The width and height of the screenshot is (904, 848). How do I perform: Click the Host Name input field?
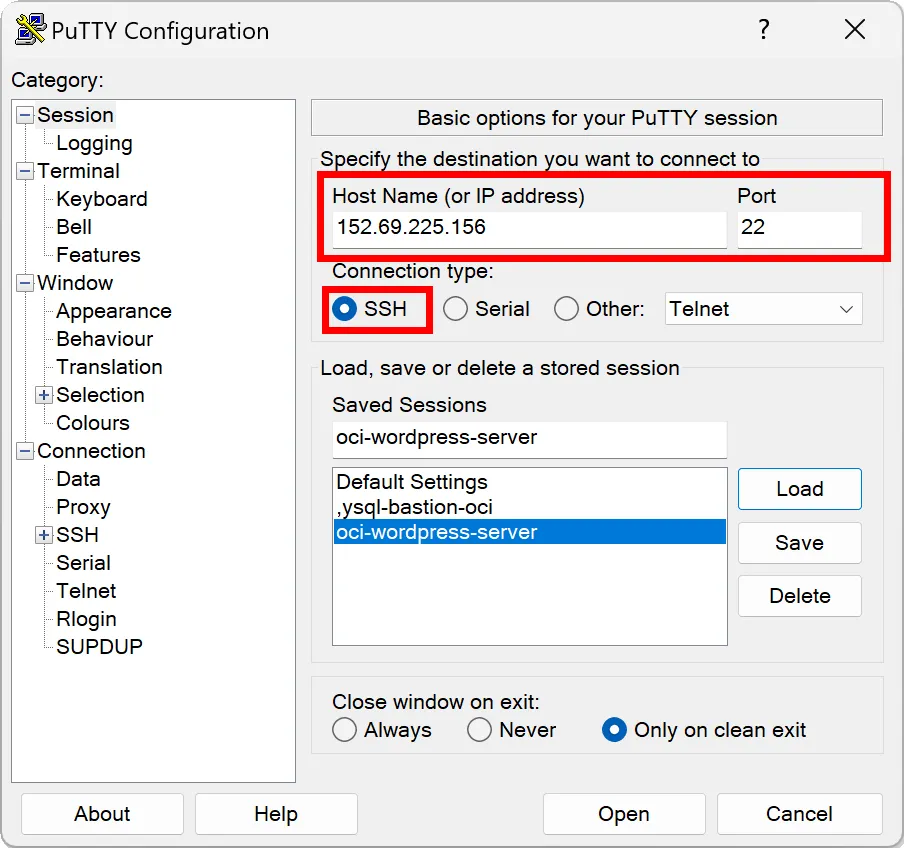(529, 228)
